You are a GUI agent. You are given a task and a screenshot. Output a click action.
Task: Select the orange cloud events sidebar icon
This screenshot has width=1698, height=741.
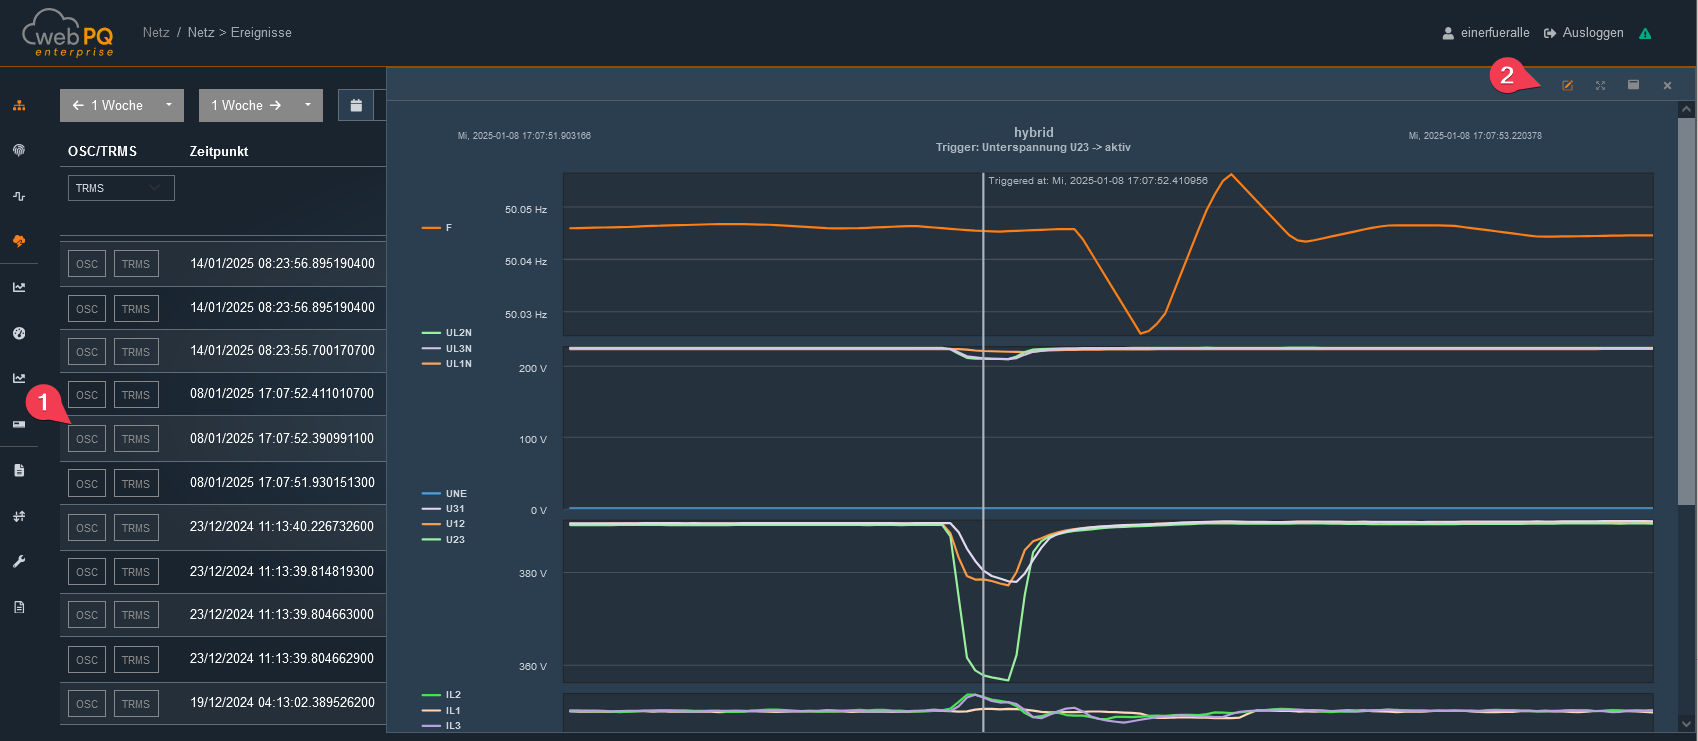19,241
